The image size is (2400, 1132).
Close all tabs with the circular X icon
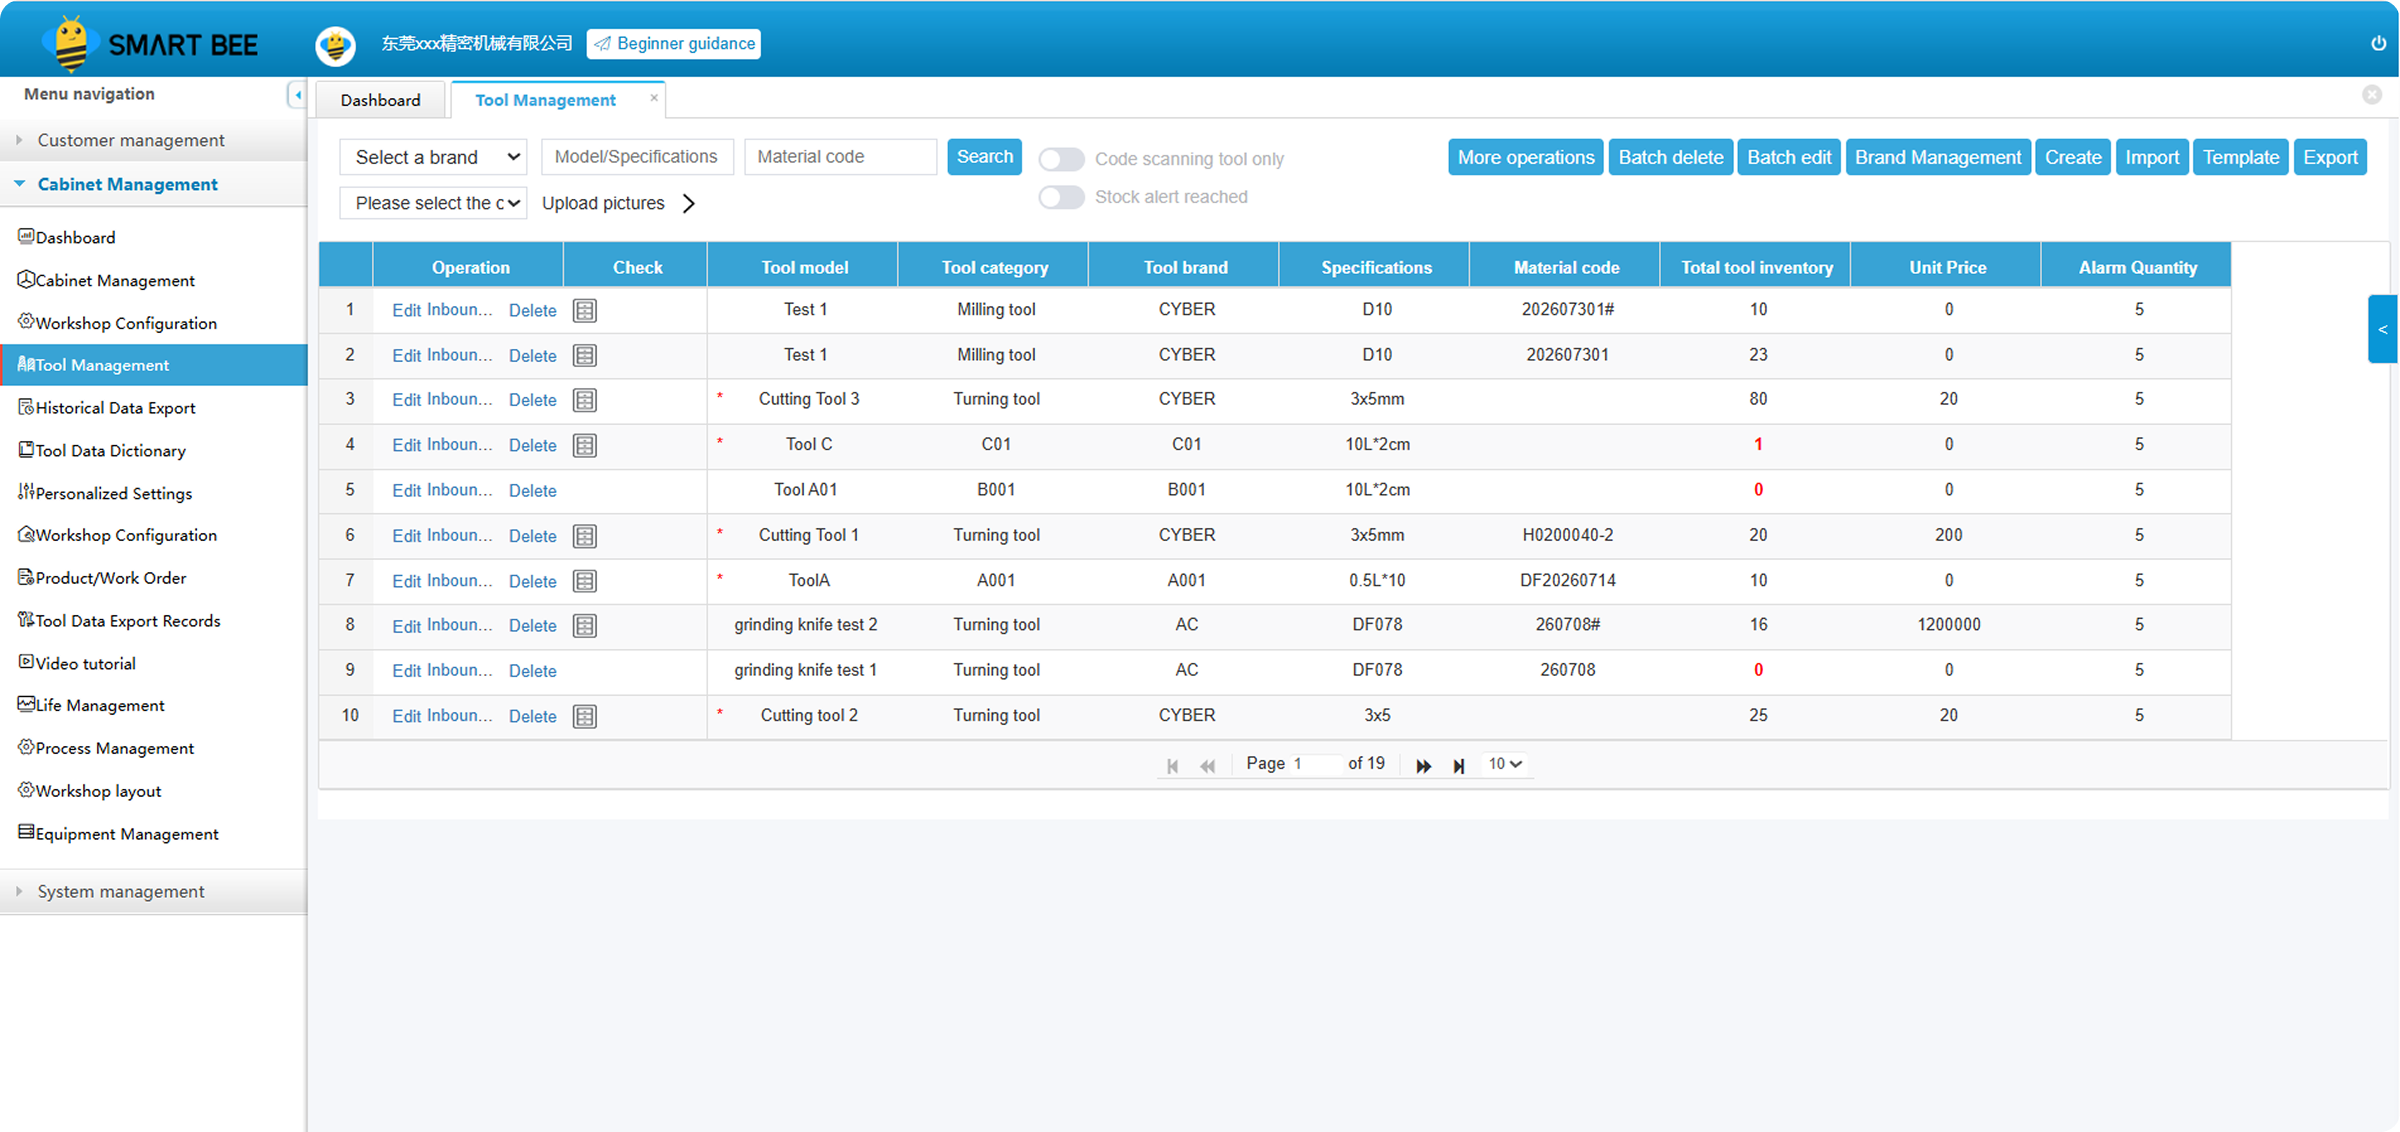coord(2372,94)
